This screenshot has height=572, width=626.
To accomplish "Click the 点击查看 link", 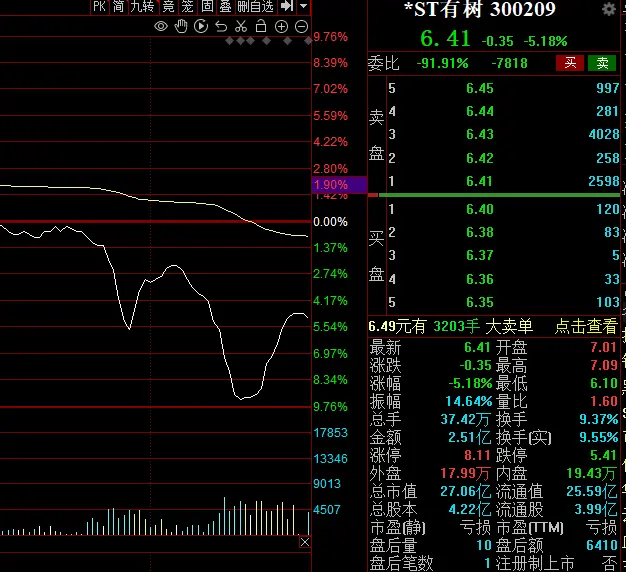I will pyautogui.click(x=586, y=327).
